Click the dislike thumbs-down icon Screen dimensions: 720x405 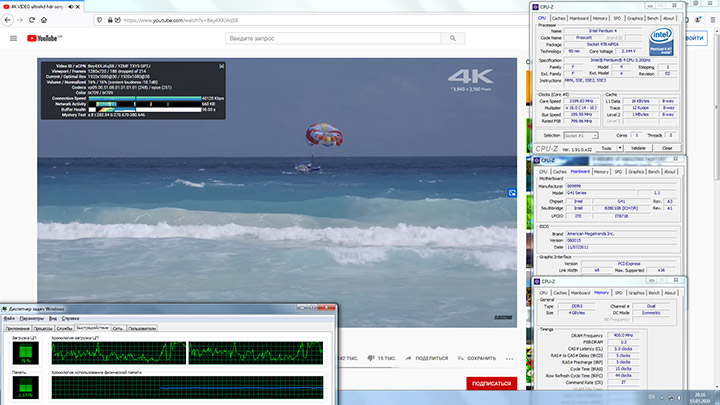tap(371, 358)
